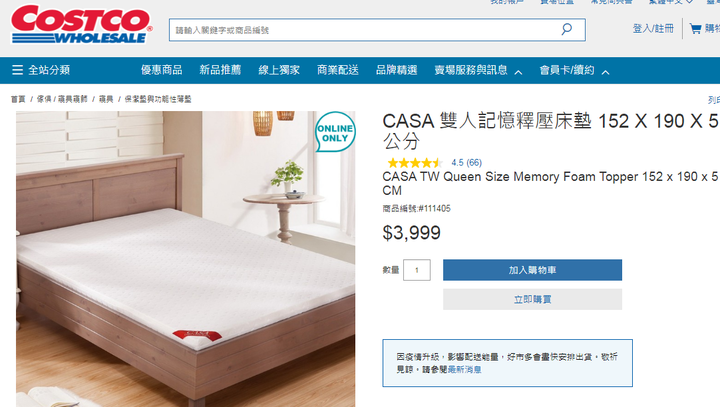
Task: Open the language selector dropdown
Action: point(670,2)
